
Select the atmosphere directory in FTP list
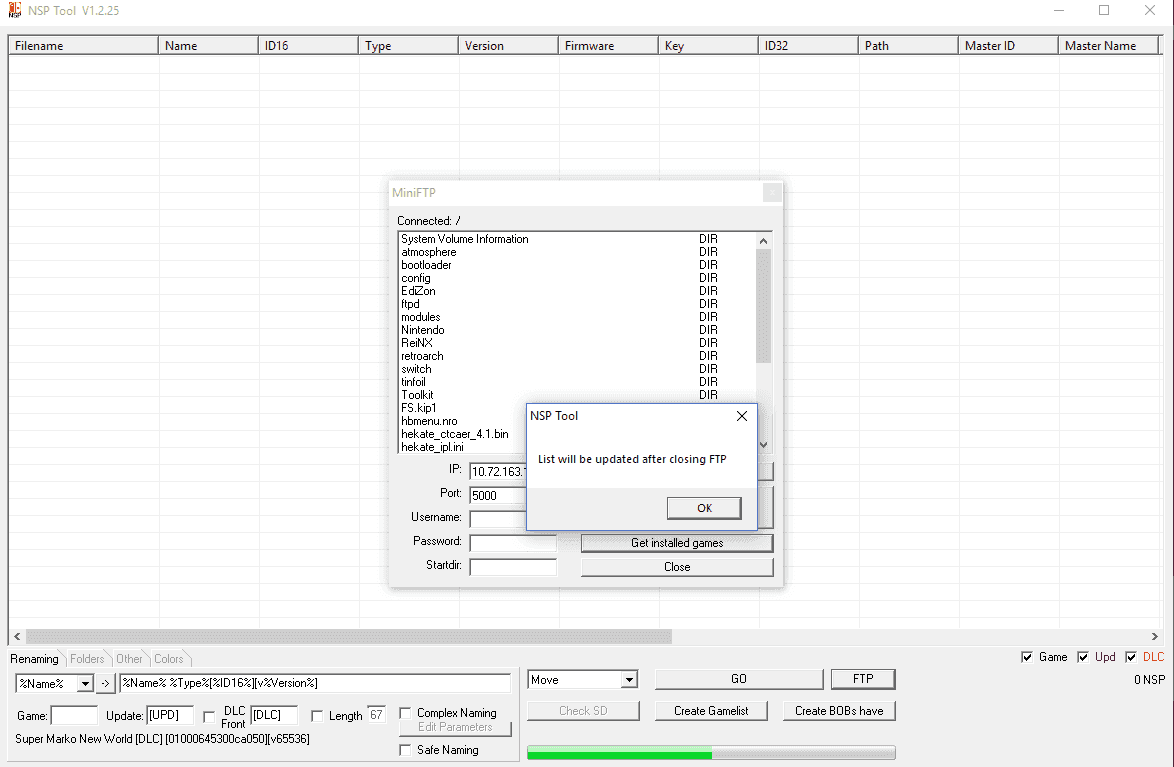[x=577, y=252]
